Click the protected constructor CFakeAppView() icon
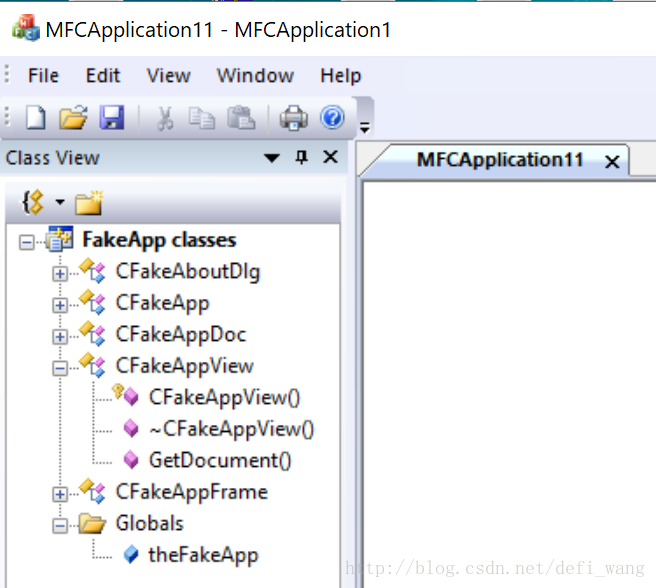This screenshot has width=656, height=588. [x=126, y=395]
